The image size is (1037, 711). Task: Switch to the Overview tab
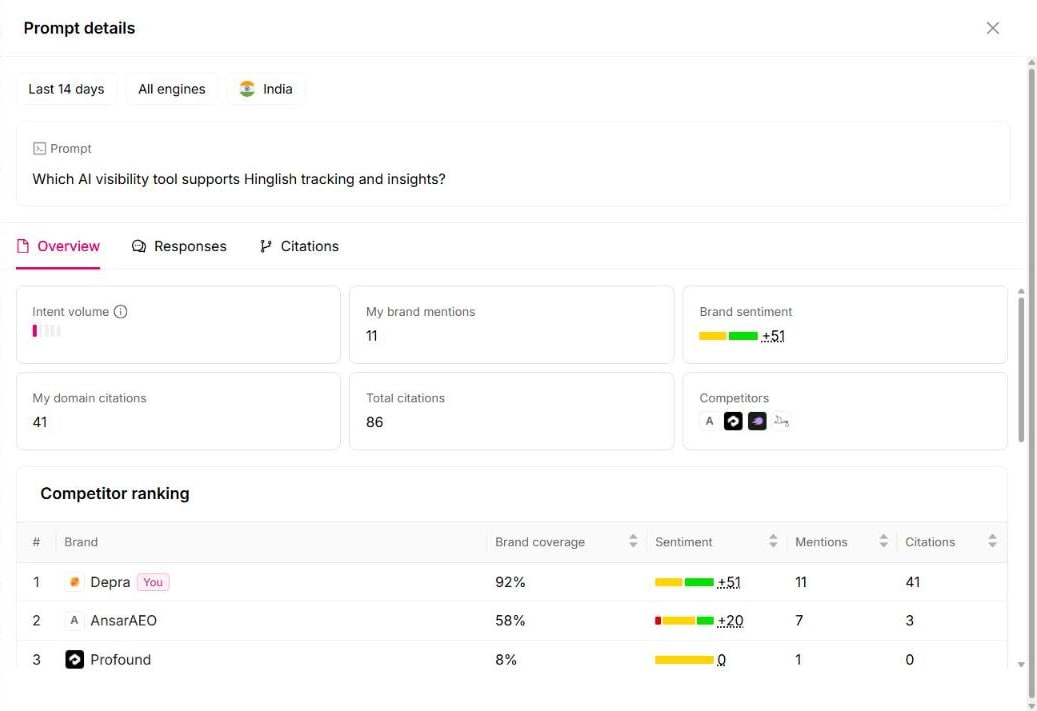click(58, 246)
